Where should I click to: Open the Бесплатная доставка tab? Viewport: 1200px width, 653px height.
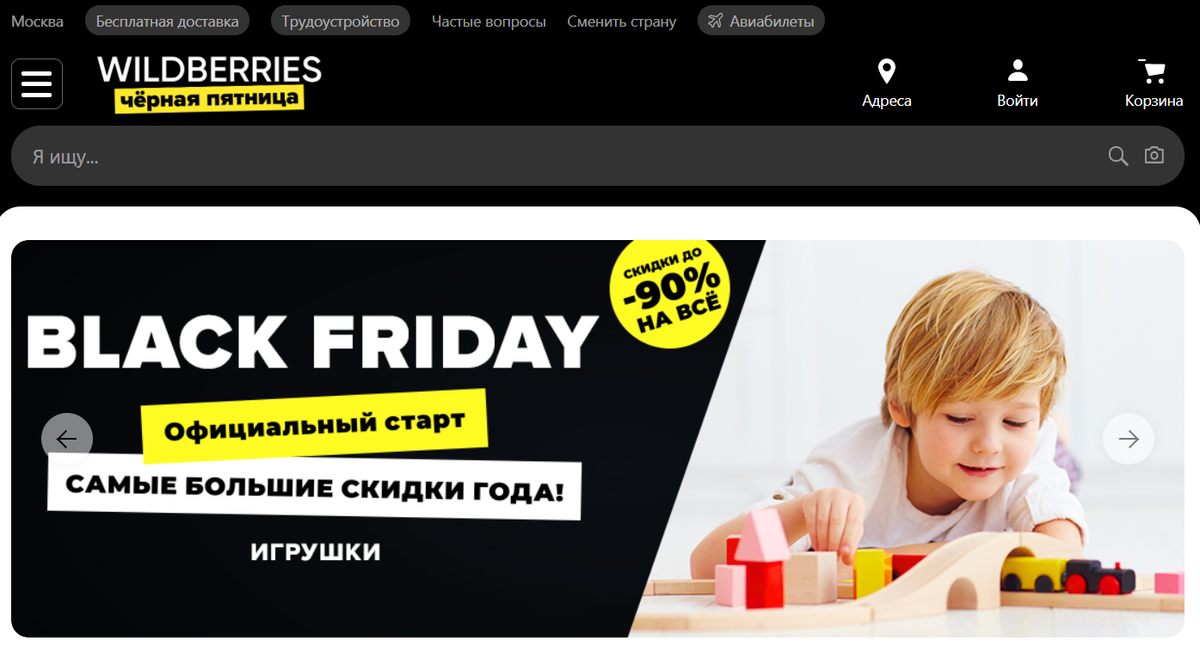167,21
